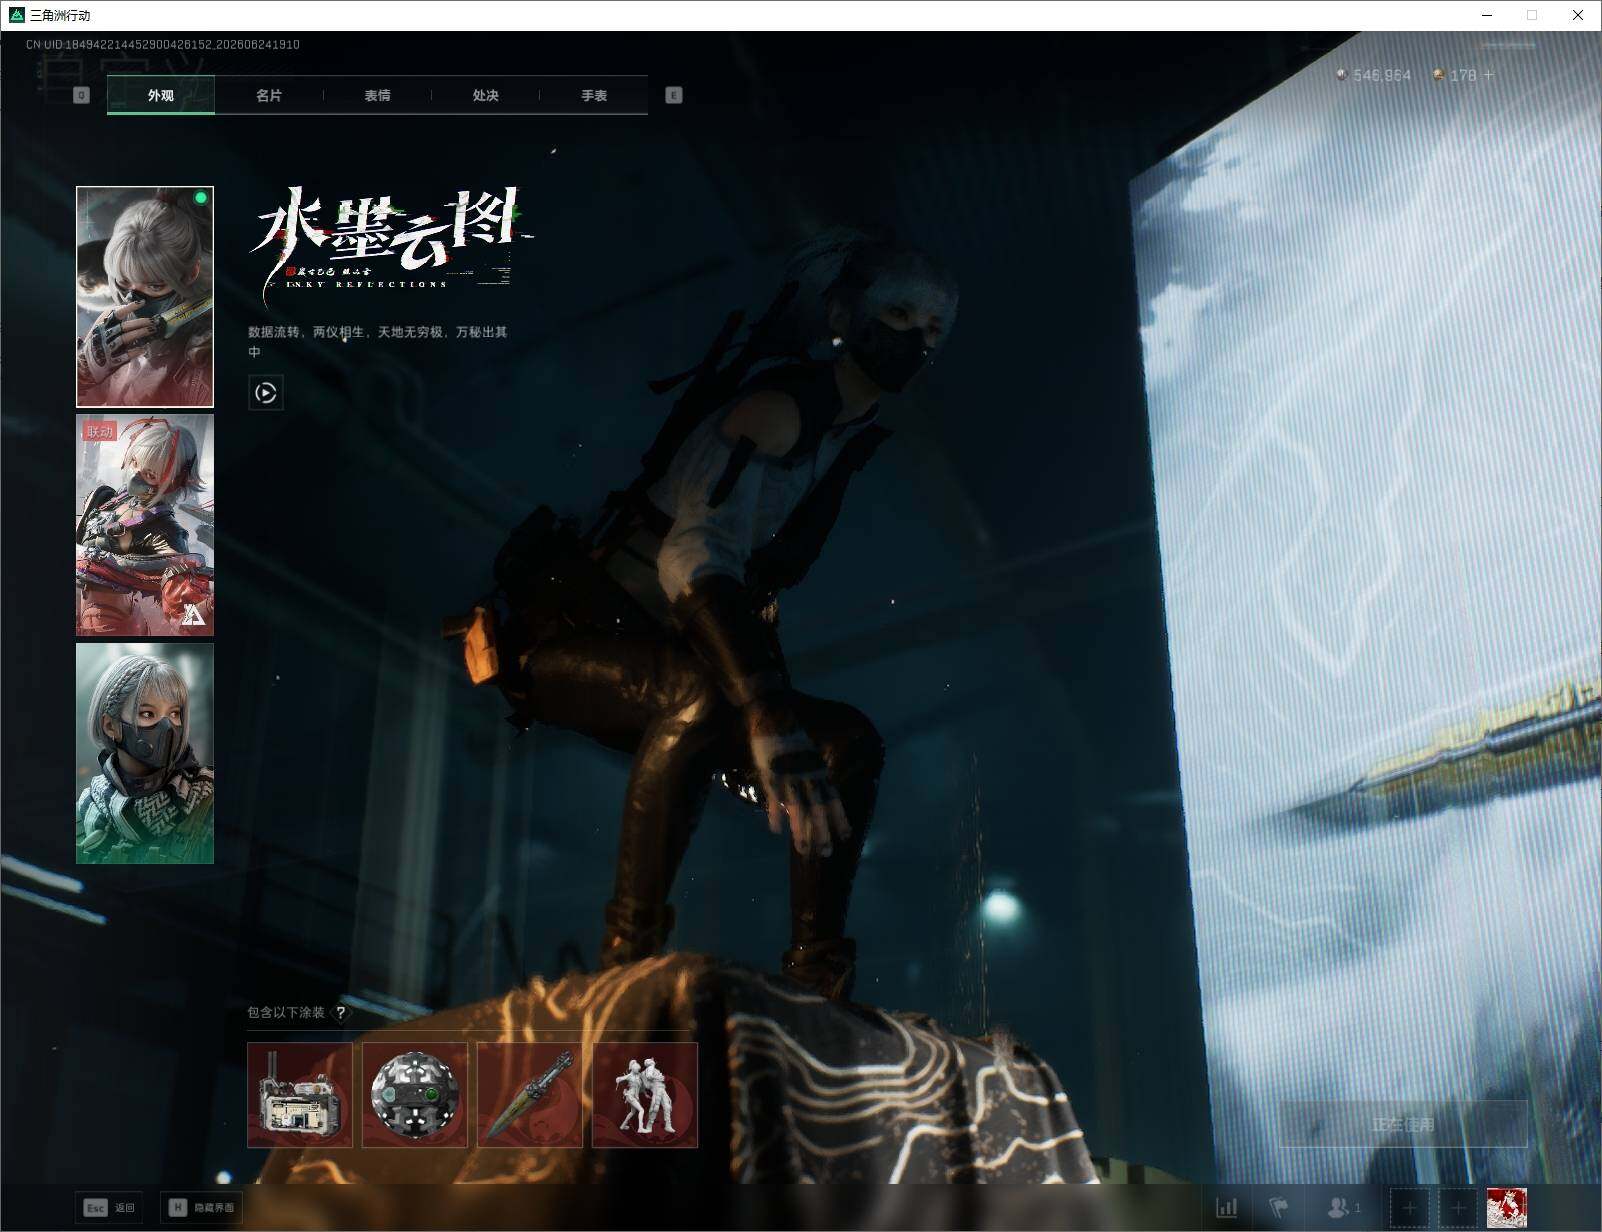Click the 三角洲行动 title bar app icon
The width and height of the screenshot is (1602, 1232).
(16, 15)
